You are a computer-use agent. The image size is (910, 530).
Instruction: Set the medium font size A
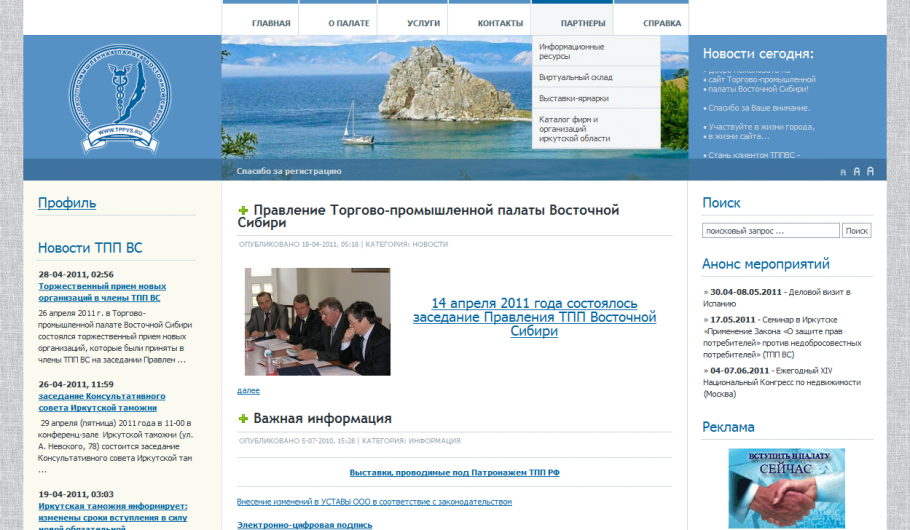tap(856, 172)
